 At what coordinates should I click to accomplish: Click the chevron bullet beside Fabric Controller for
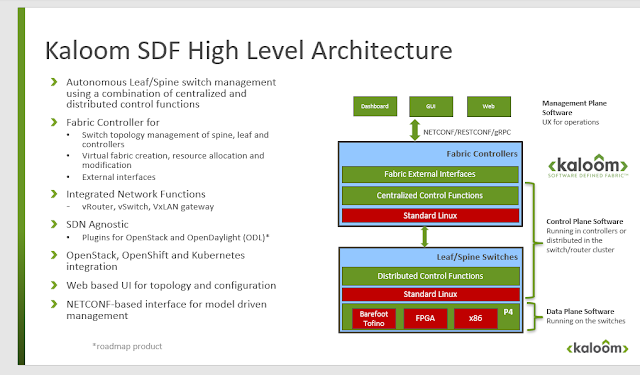[54, 122]
